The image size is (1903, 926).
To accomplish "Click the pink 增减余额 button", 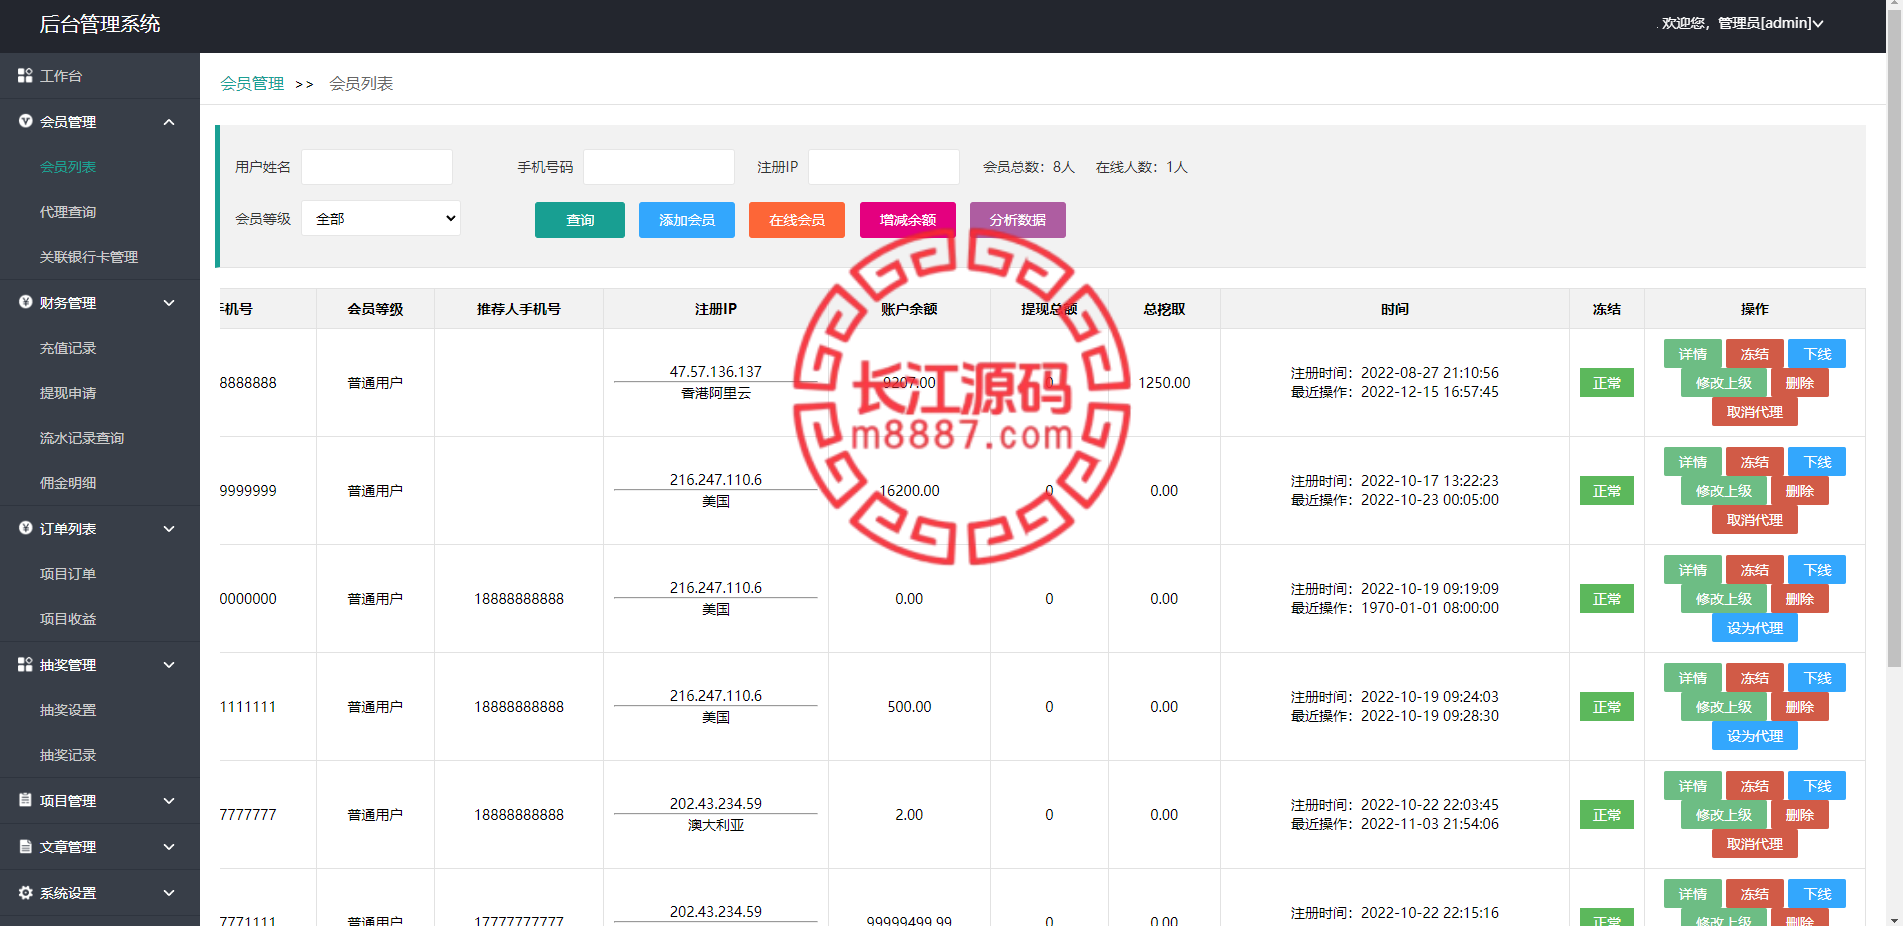I will pos(908,220).
